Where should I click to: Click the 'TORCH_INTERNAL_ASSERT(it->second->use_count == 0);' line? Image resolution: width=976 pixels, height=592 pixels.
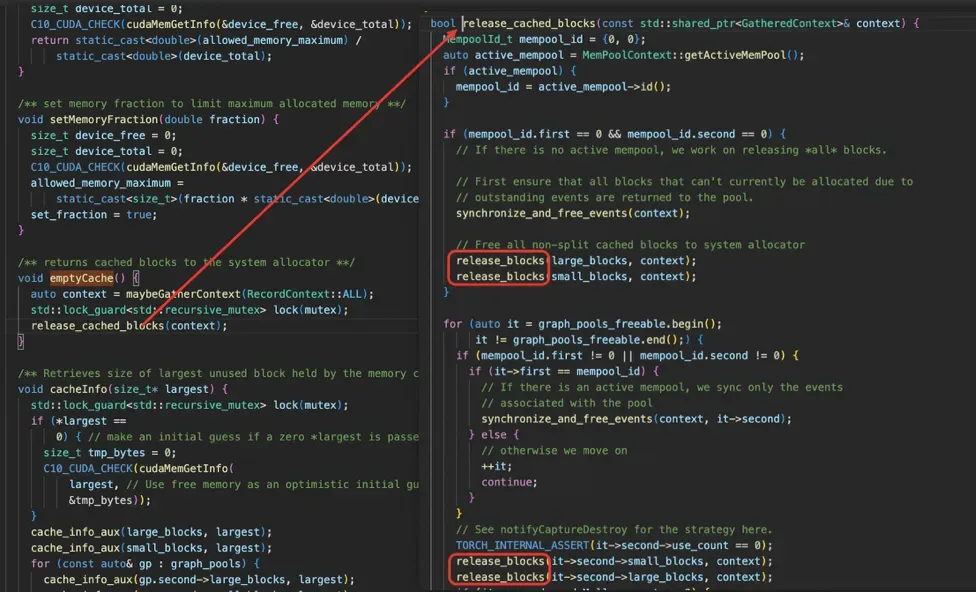coord(614,546)
